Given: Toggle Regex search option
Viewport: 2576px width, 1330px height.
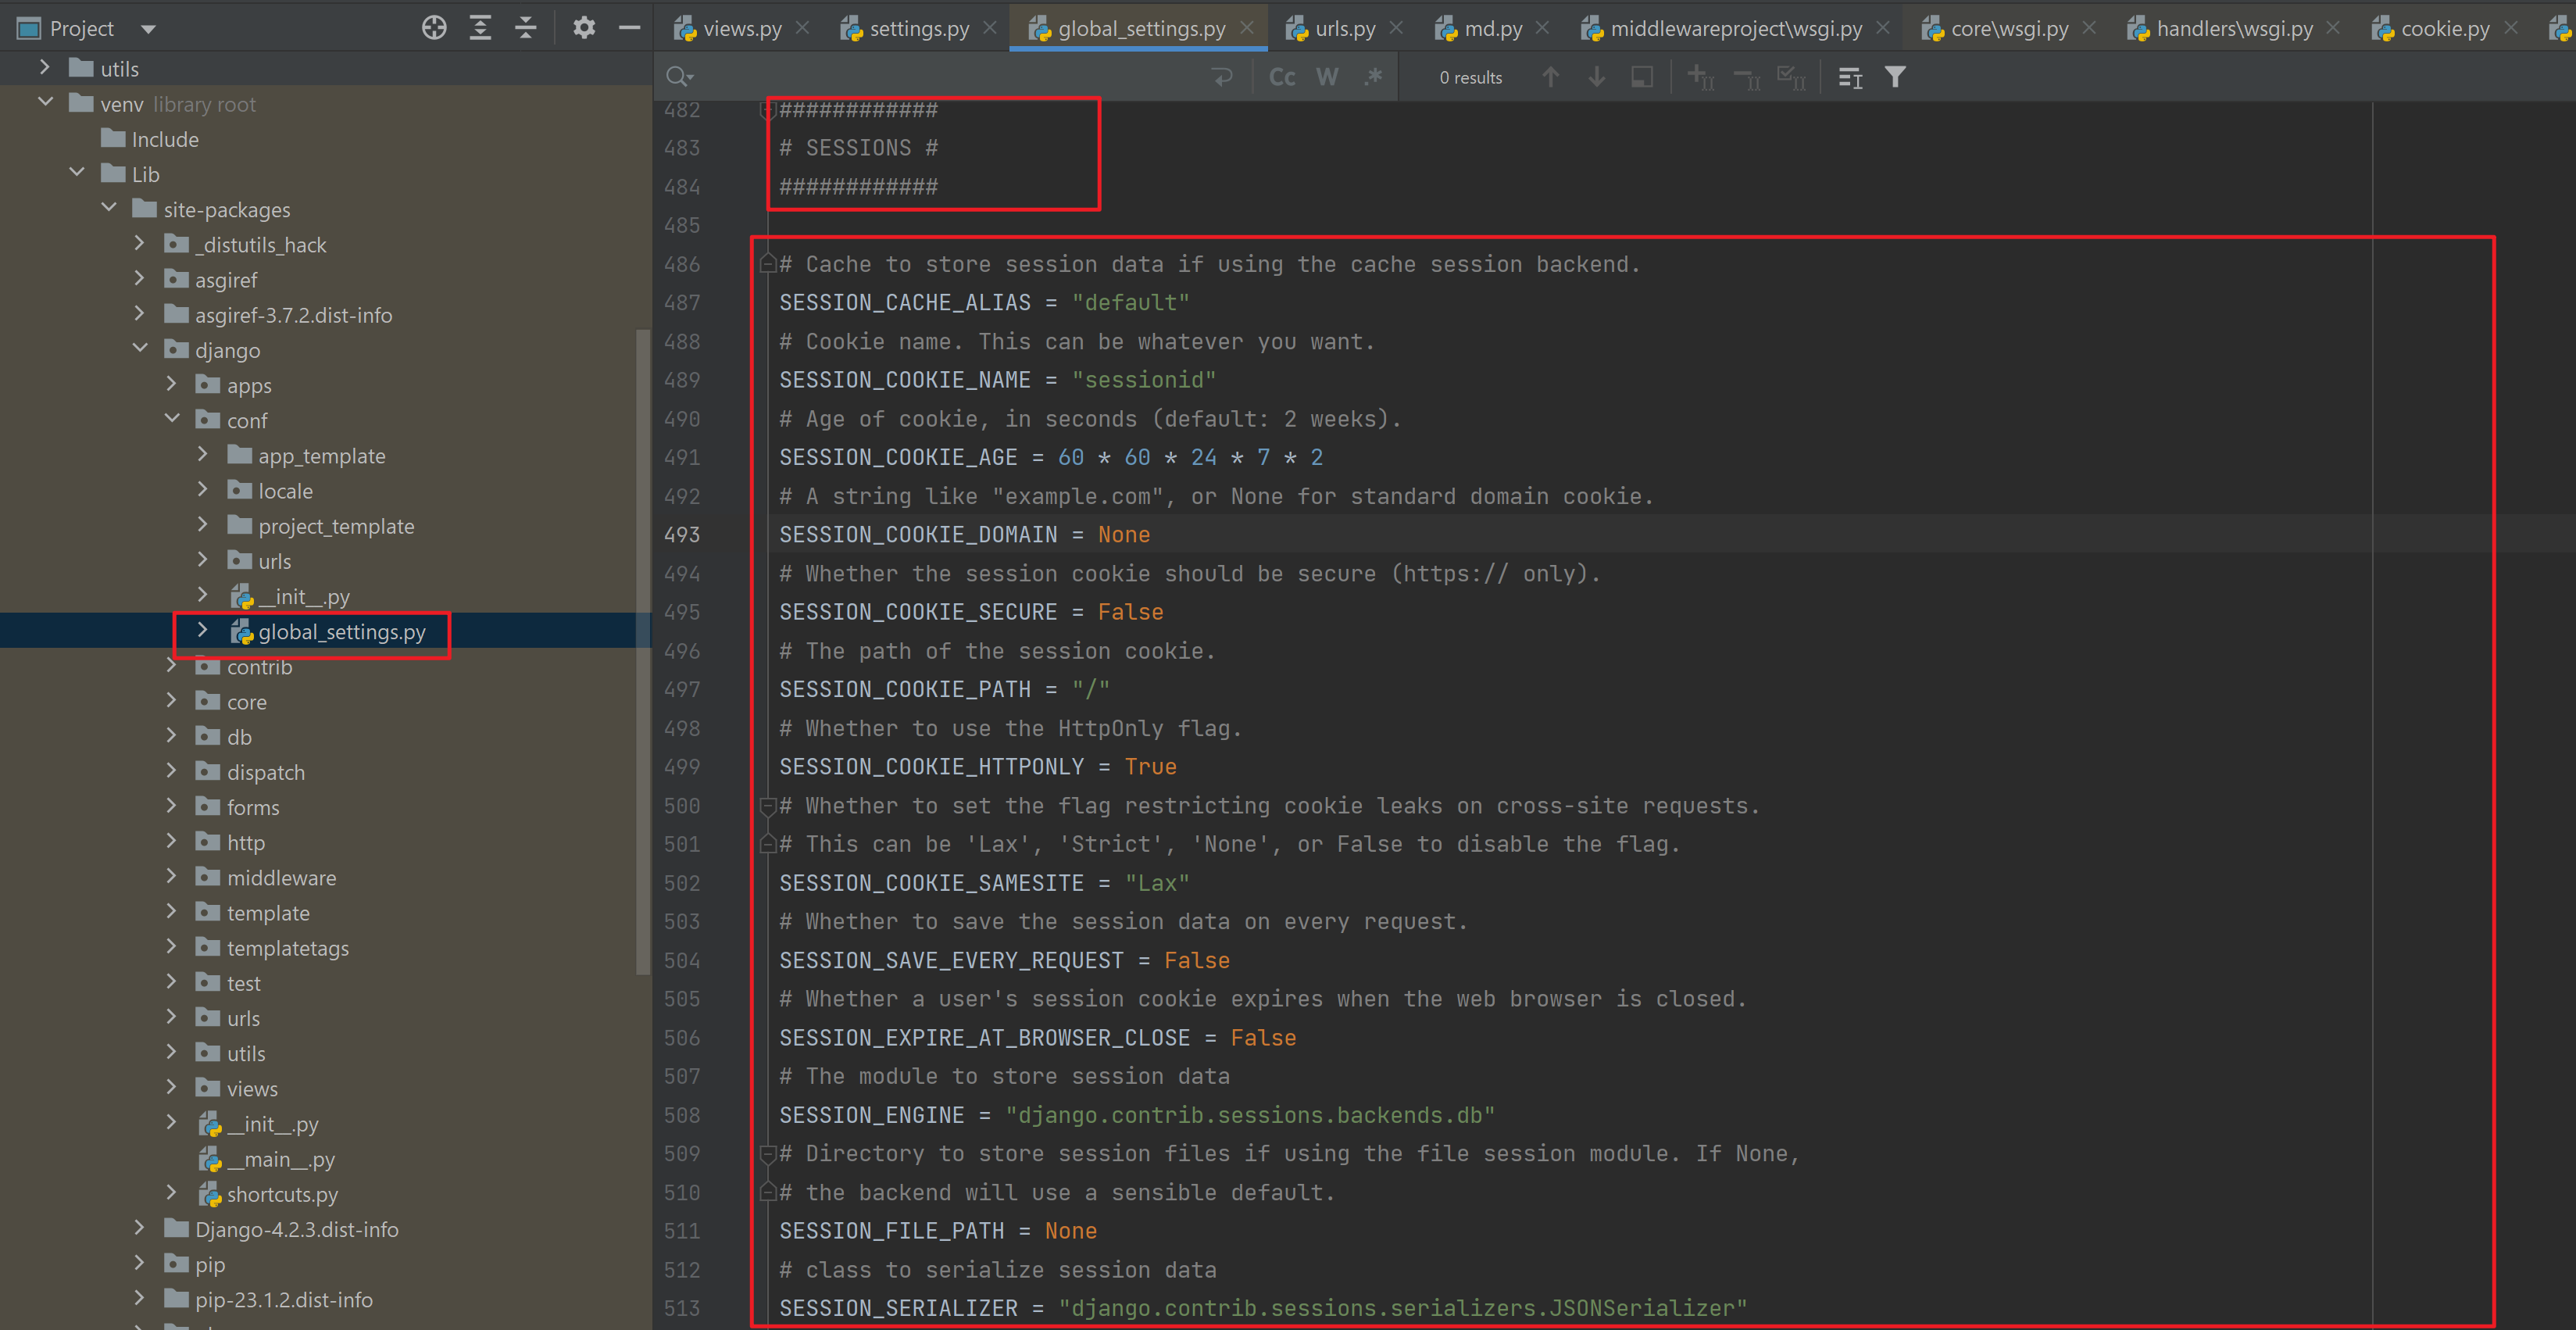Looking at the screenshot, I should coord(1374,77).
